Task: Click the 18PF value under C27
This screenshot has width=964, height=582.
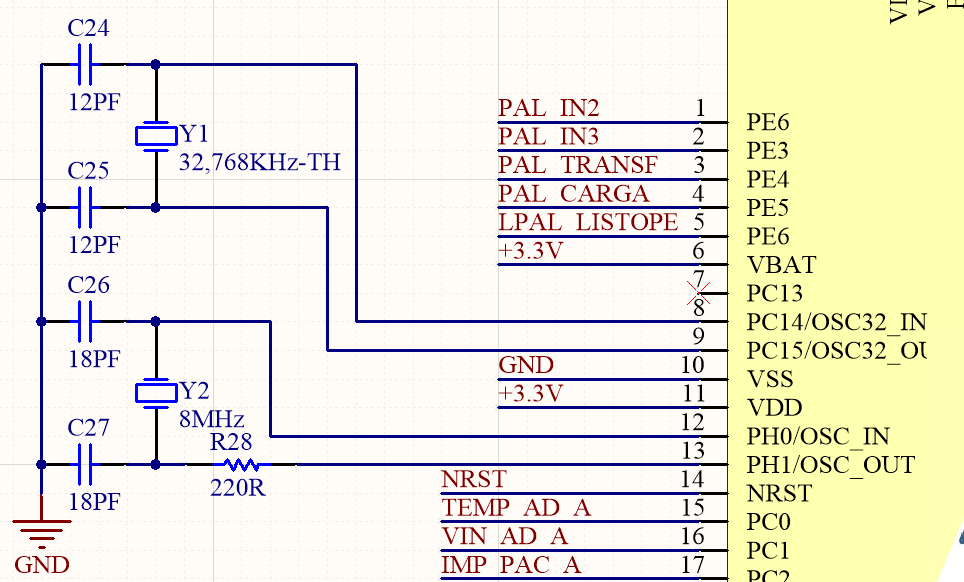Action: [x=94, y=501]
